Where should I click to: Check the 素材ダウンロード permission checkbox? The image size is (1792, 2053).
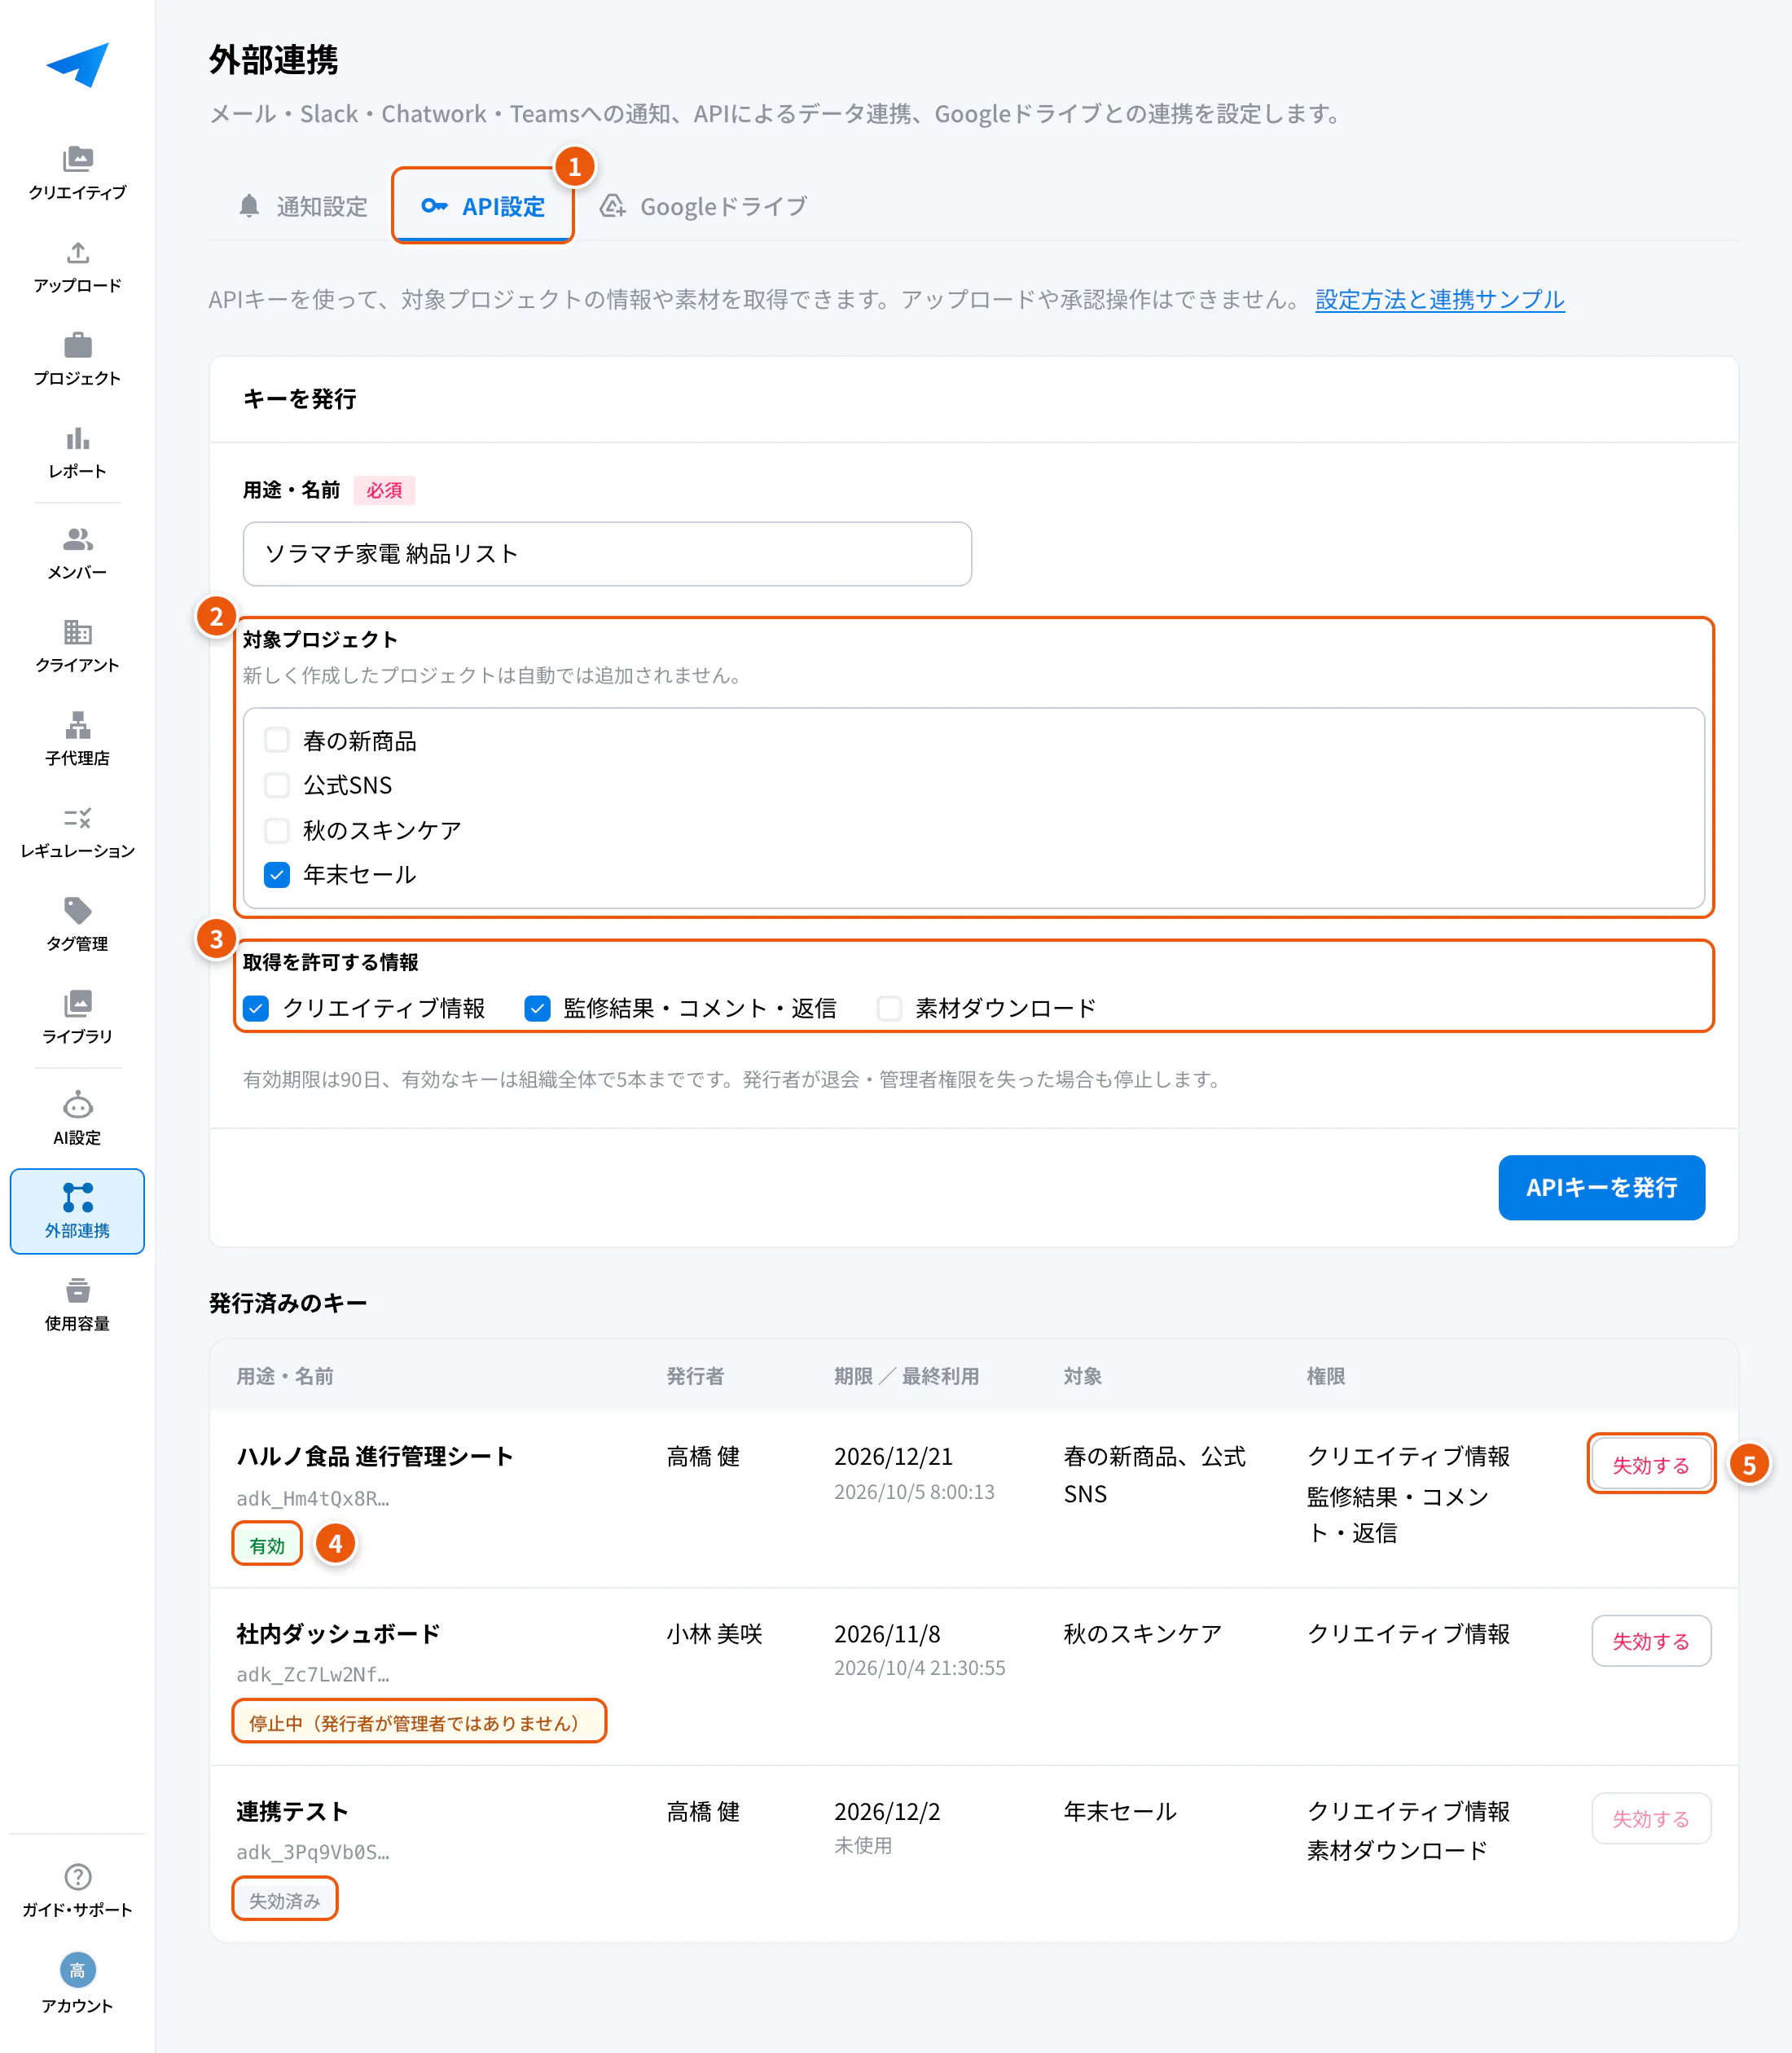pos(889,1008)
